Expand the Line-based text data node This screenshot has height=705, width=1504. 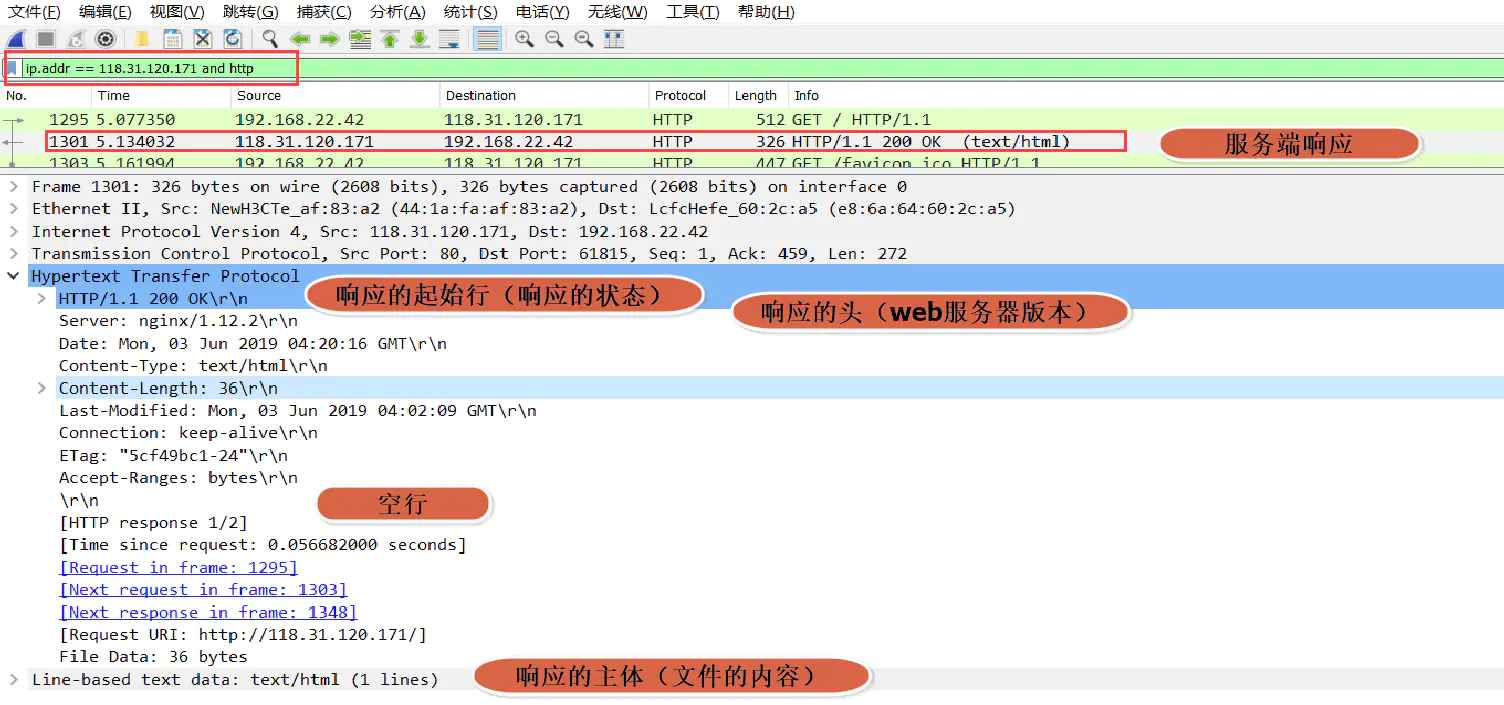pos(13,679)
